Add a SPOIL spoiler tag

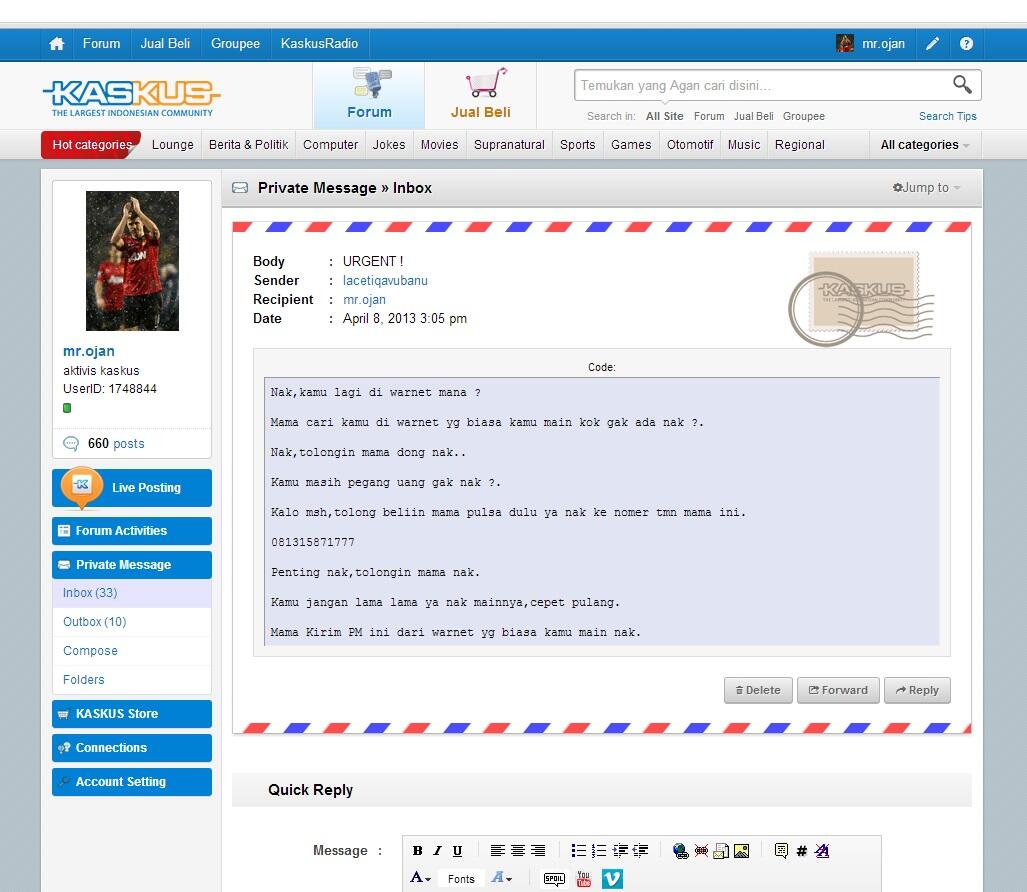click(x=553, y=878)
